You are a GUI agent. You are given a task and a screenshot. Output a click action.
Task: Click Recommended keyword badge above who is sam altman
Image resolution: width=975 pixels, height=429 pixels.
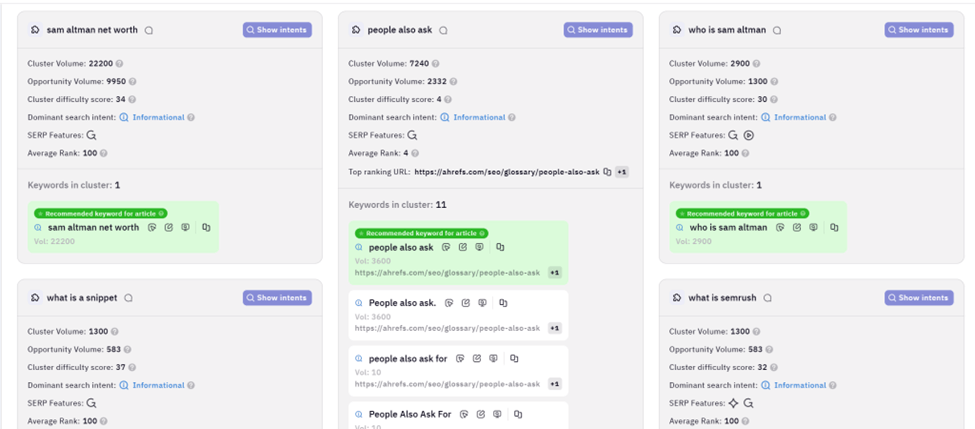[742, 213]
